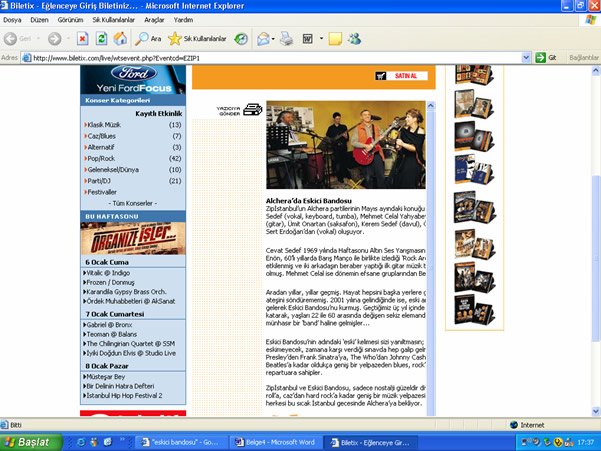Open Sık Kullanılanlar favorites star button
The width and height of the screenshot is (601, 451).
pyautogui.click(x=196, y=39)
